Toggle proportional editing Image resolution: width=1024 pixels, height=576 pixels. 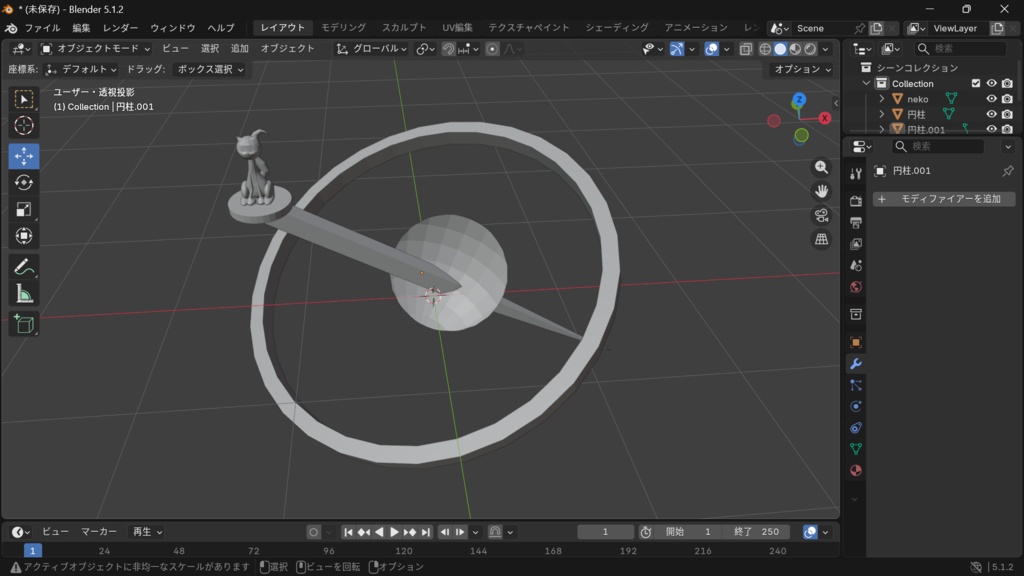[492, 49]
